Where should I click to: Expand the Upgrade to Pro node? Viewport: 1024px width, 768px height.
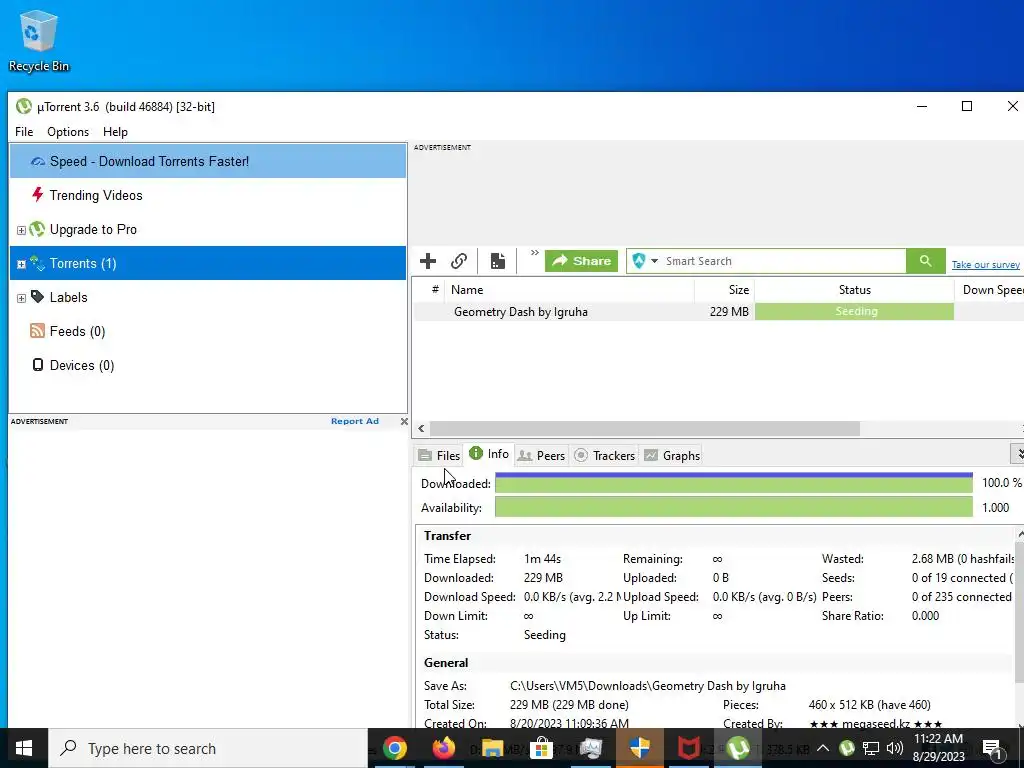[x=21, y=230]
